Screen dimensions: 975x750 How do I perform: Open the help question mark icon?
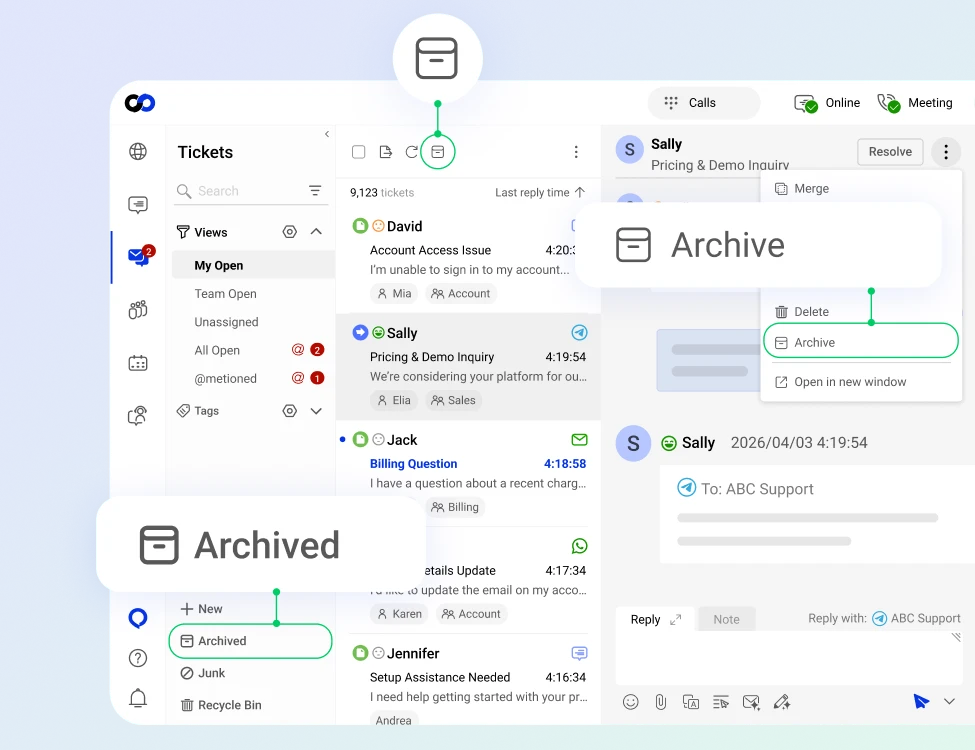[137, 658]
